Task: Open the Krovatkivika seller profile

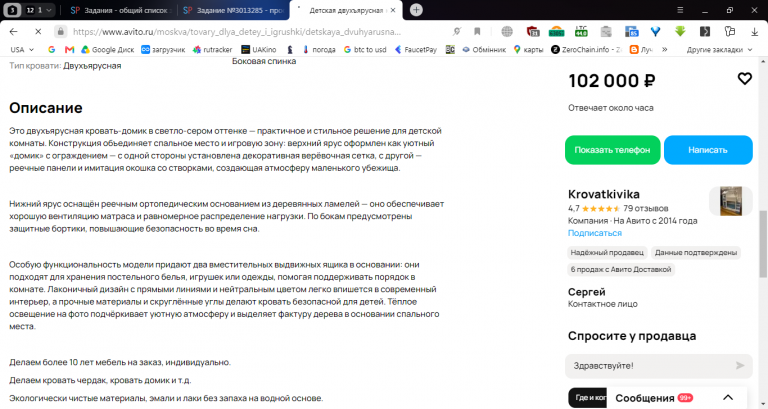Action: click(x=603, y=194)
